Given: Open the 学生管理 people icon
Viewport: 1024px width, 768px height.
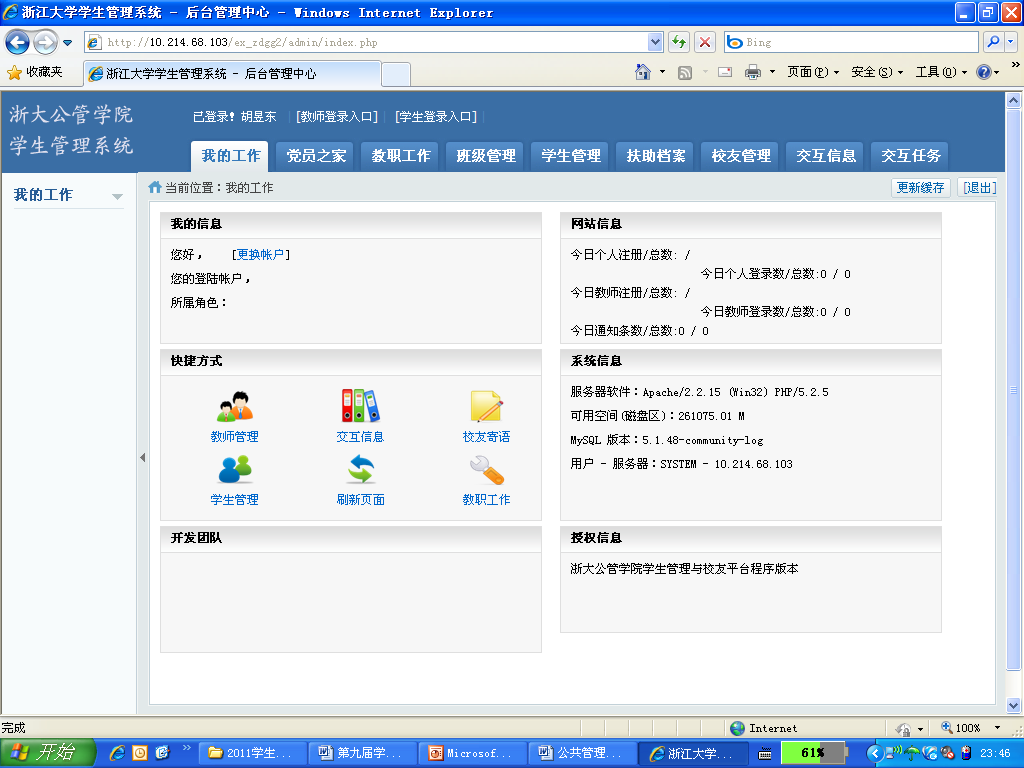Looking at the screenshot, I should 235,469.
